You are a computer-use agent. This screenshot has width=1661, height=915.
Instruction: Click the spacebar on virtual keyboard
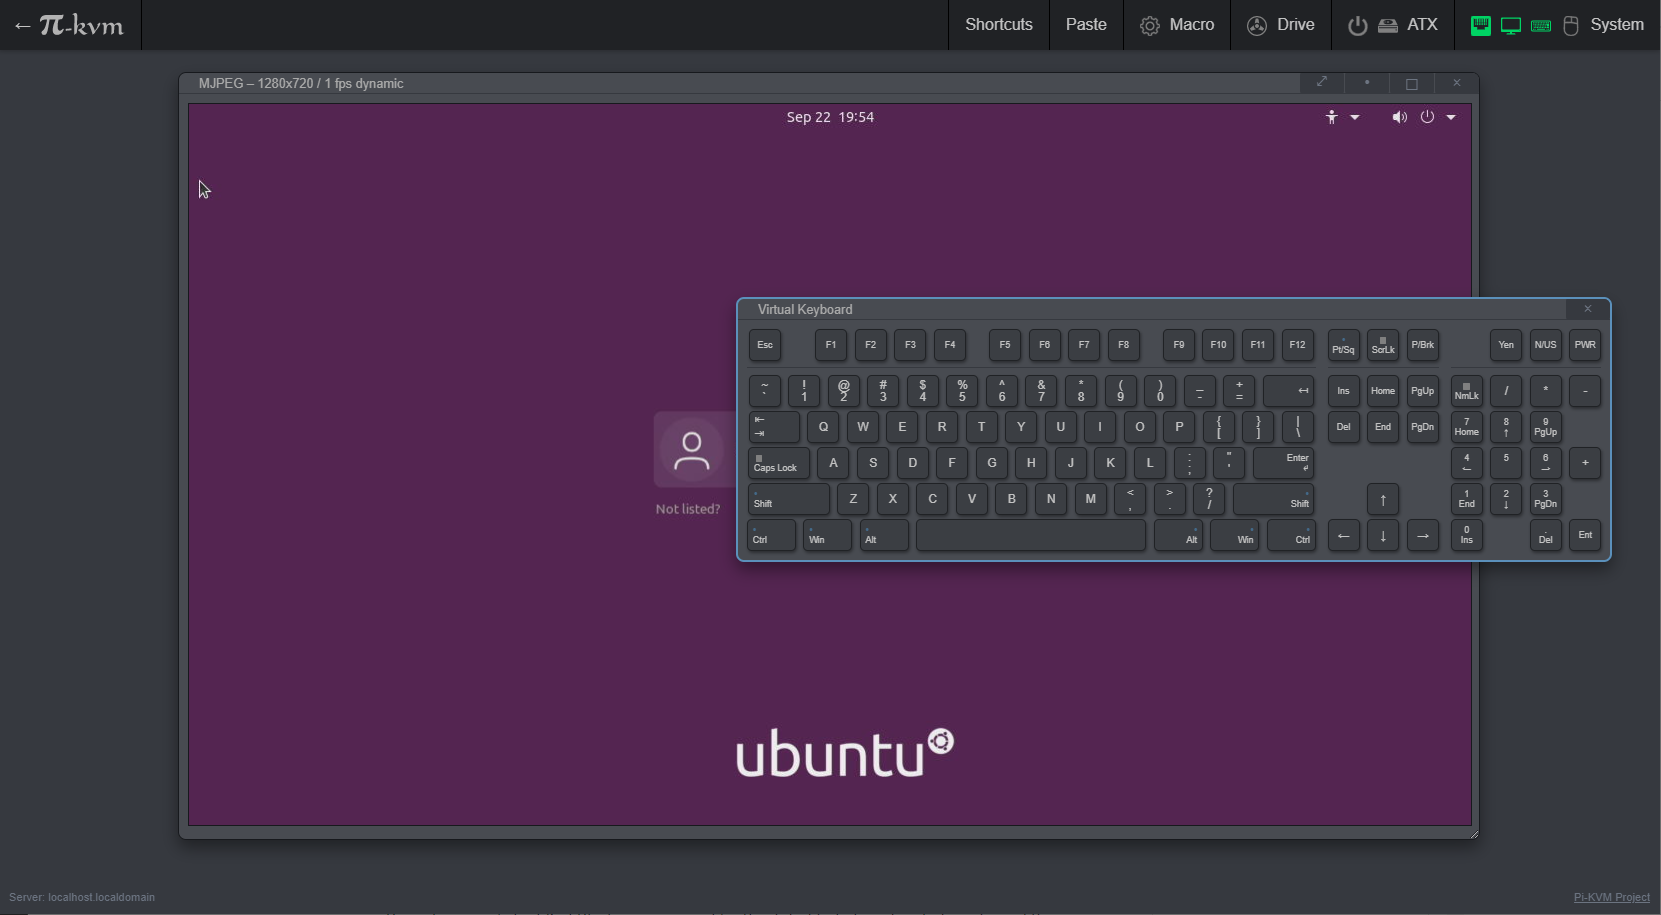pos(1031,535)
